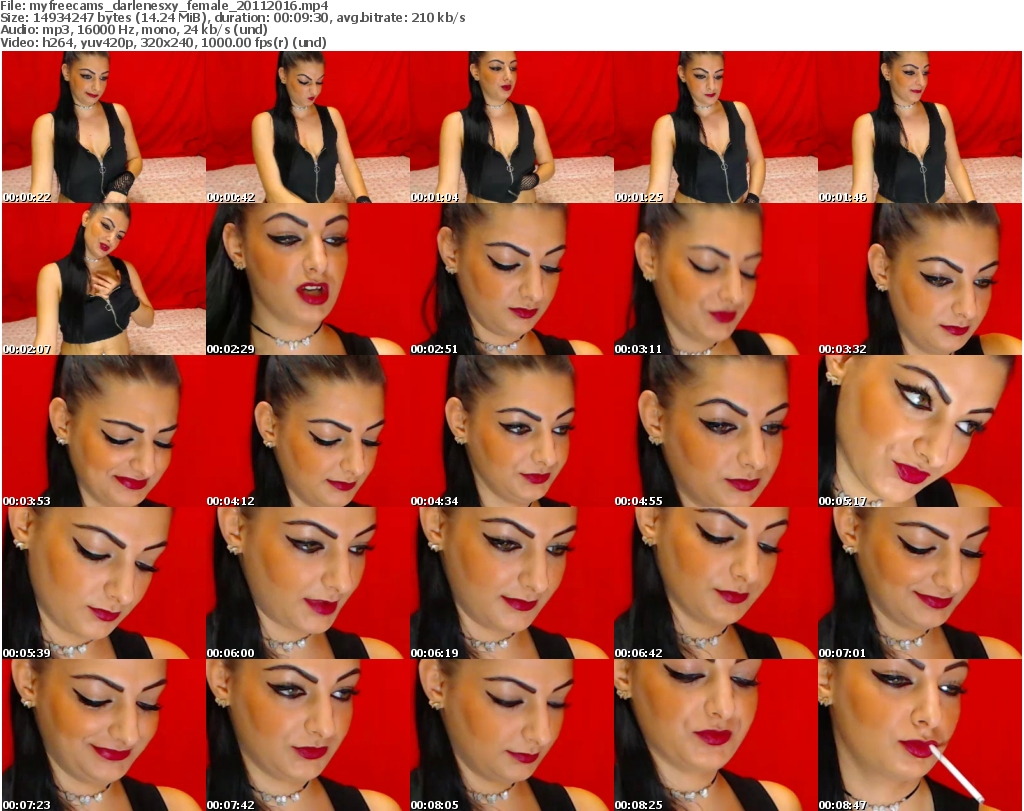Open the thumbnail marked 00:04:55

click(x=716, y=432)
